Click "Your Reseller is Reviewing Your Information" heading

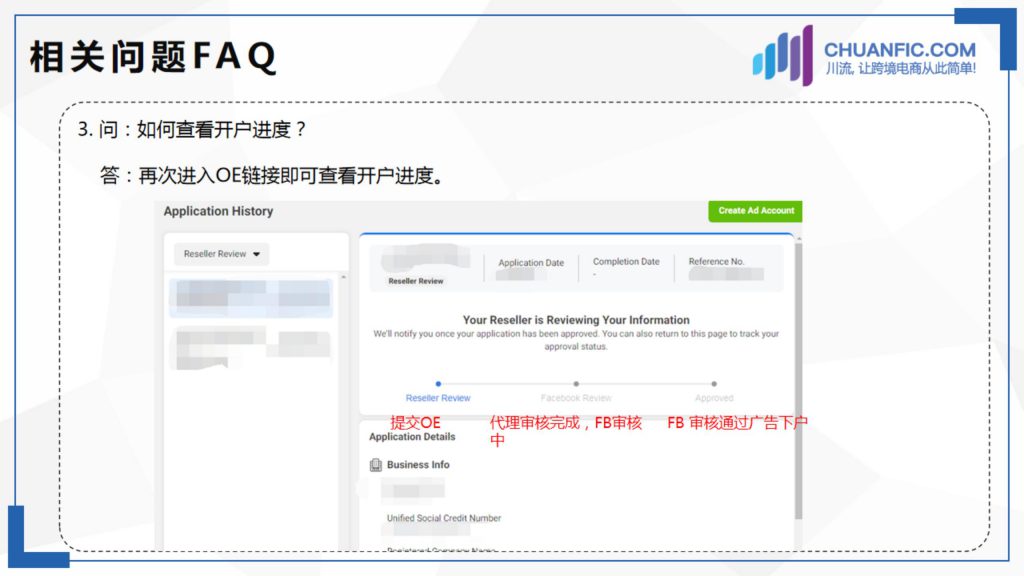coord(576,320)
